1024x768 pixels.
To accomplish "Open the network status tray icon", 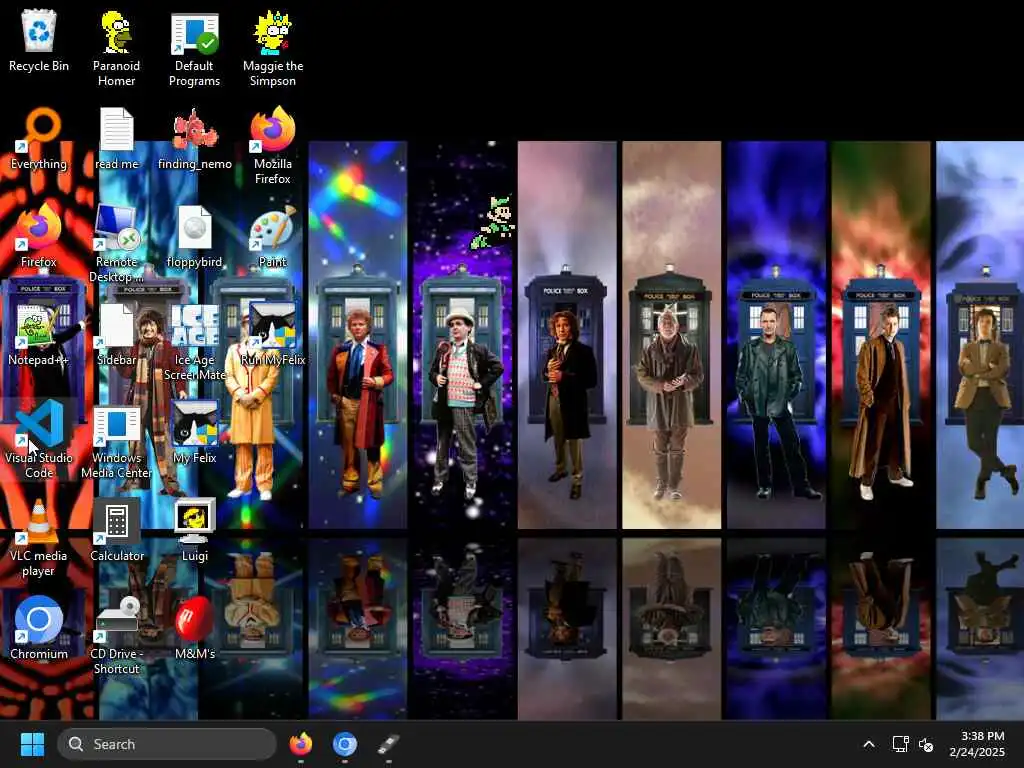I will point(901,744).
